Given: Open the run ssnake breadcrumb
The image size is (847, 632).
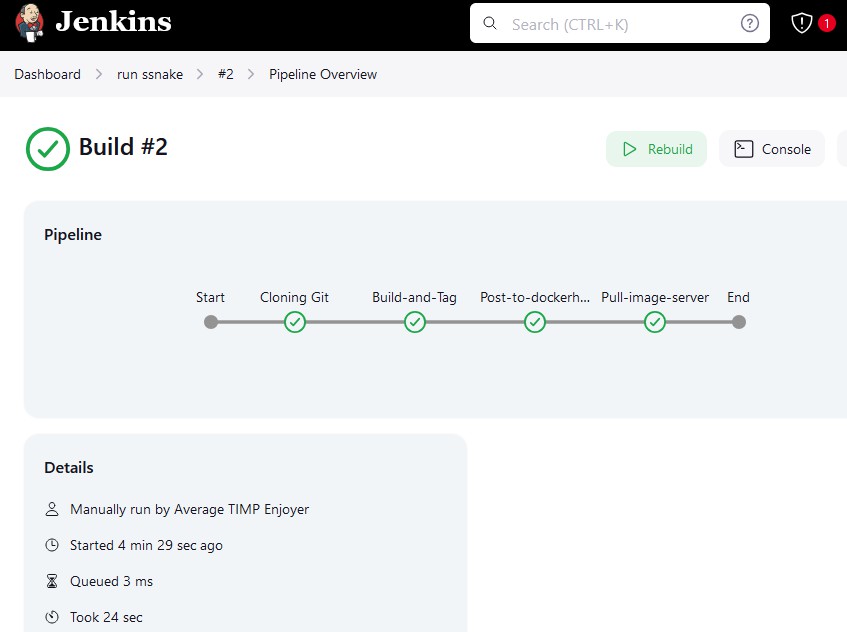Looking at the screenshot, I should (x=150, y=74).
